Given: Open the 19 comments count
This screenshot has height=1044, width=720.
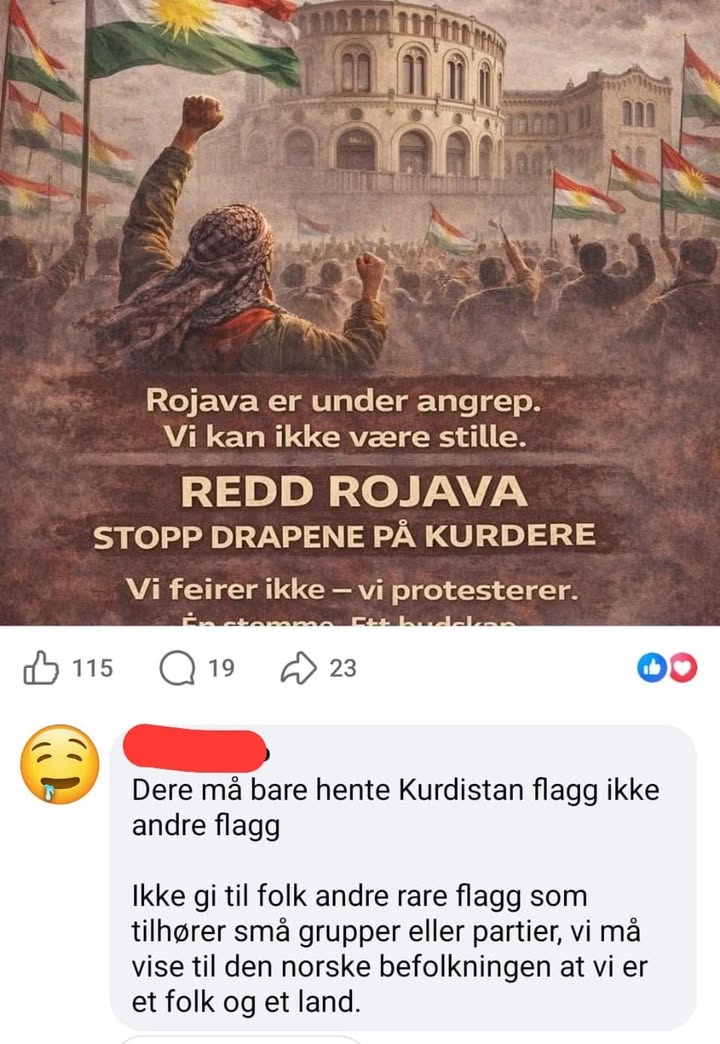Looking at the screenshot, I should click(221, 668).
